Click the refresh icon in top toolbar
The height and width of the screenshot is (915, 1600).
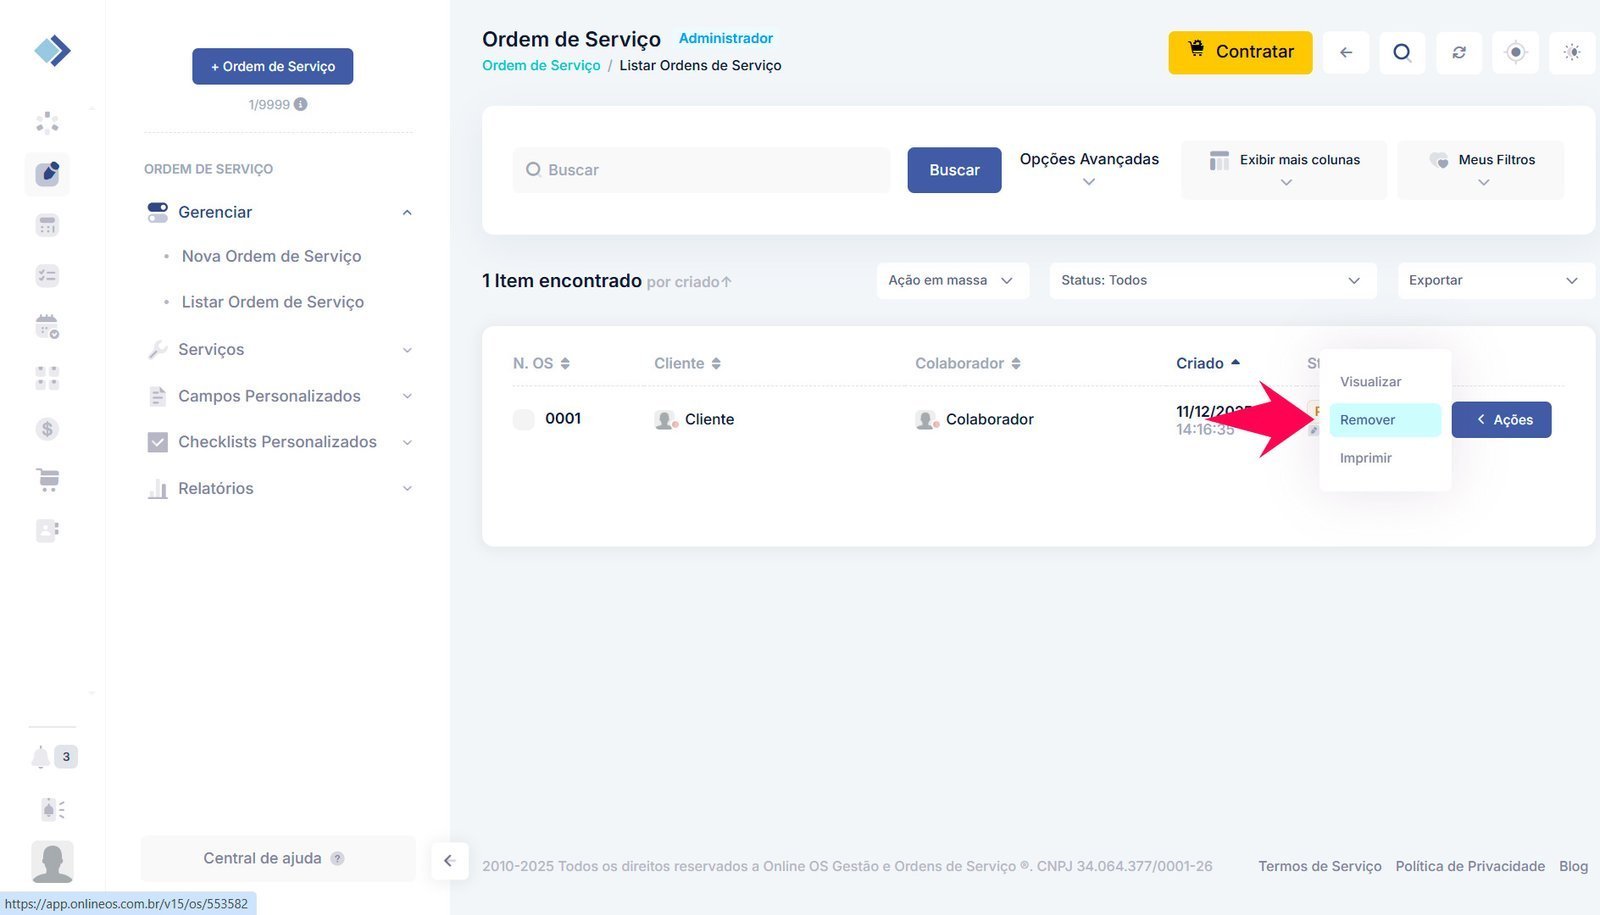[x=1459, y=52]
